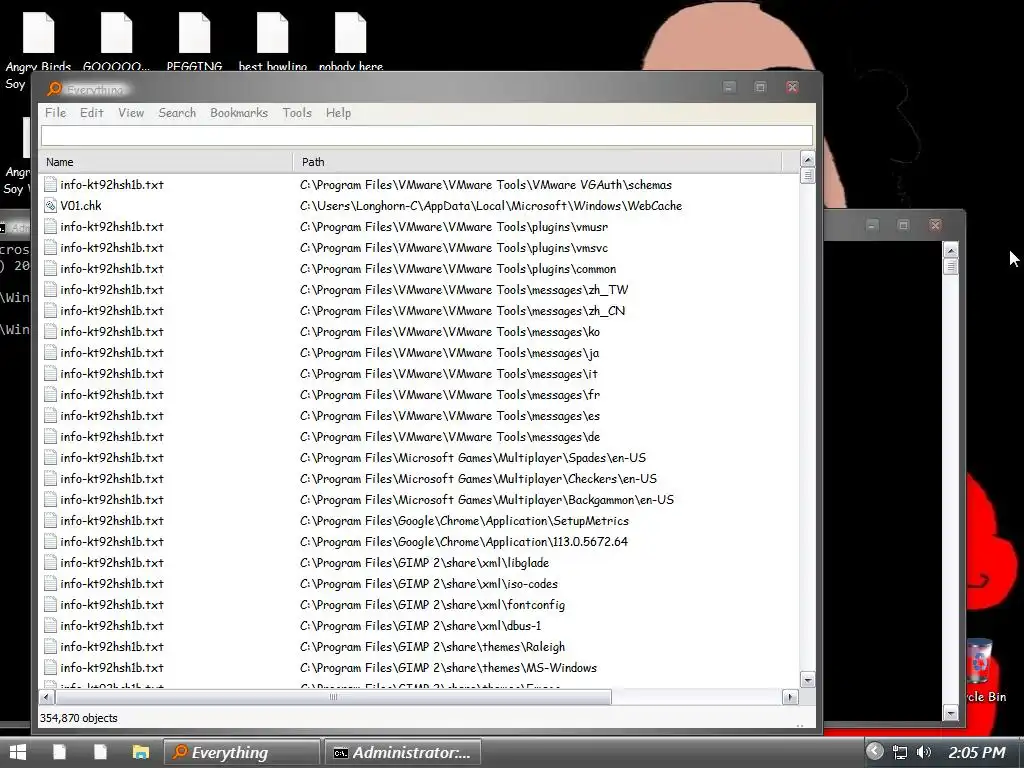This screenshot has width=1024, height=768.
Task: Click the 2:05 PM clock
Action: pyautogui.click(x=977, y=752)
